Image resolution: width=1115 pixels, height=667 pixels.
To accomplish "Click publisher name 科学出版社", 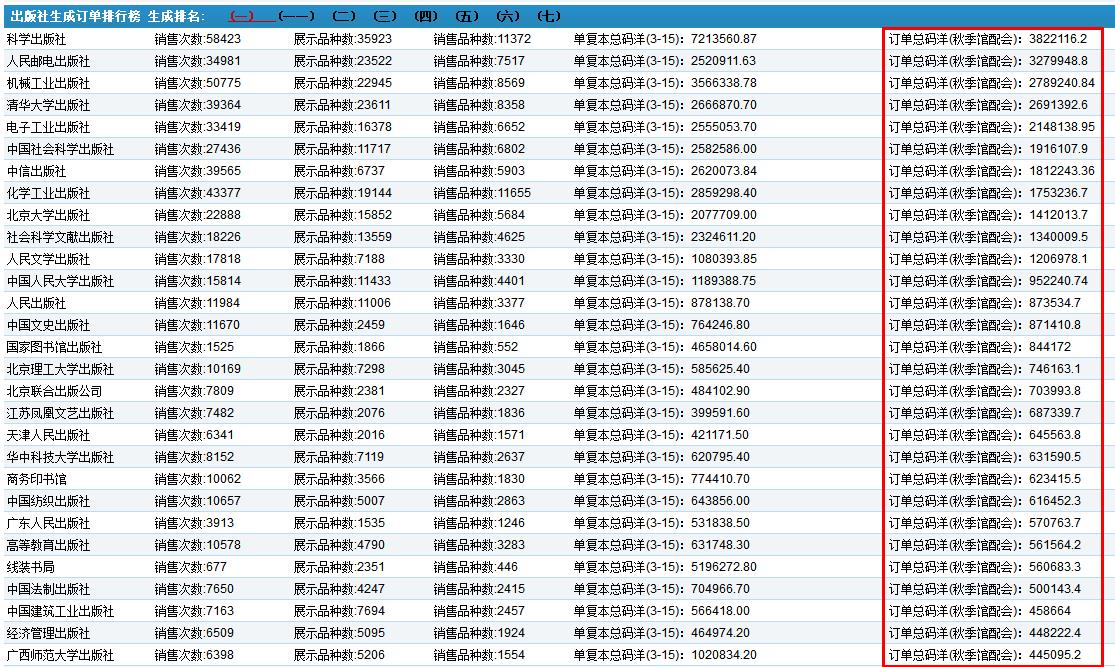I will 36,39.
